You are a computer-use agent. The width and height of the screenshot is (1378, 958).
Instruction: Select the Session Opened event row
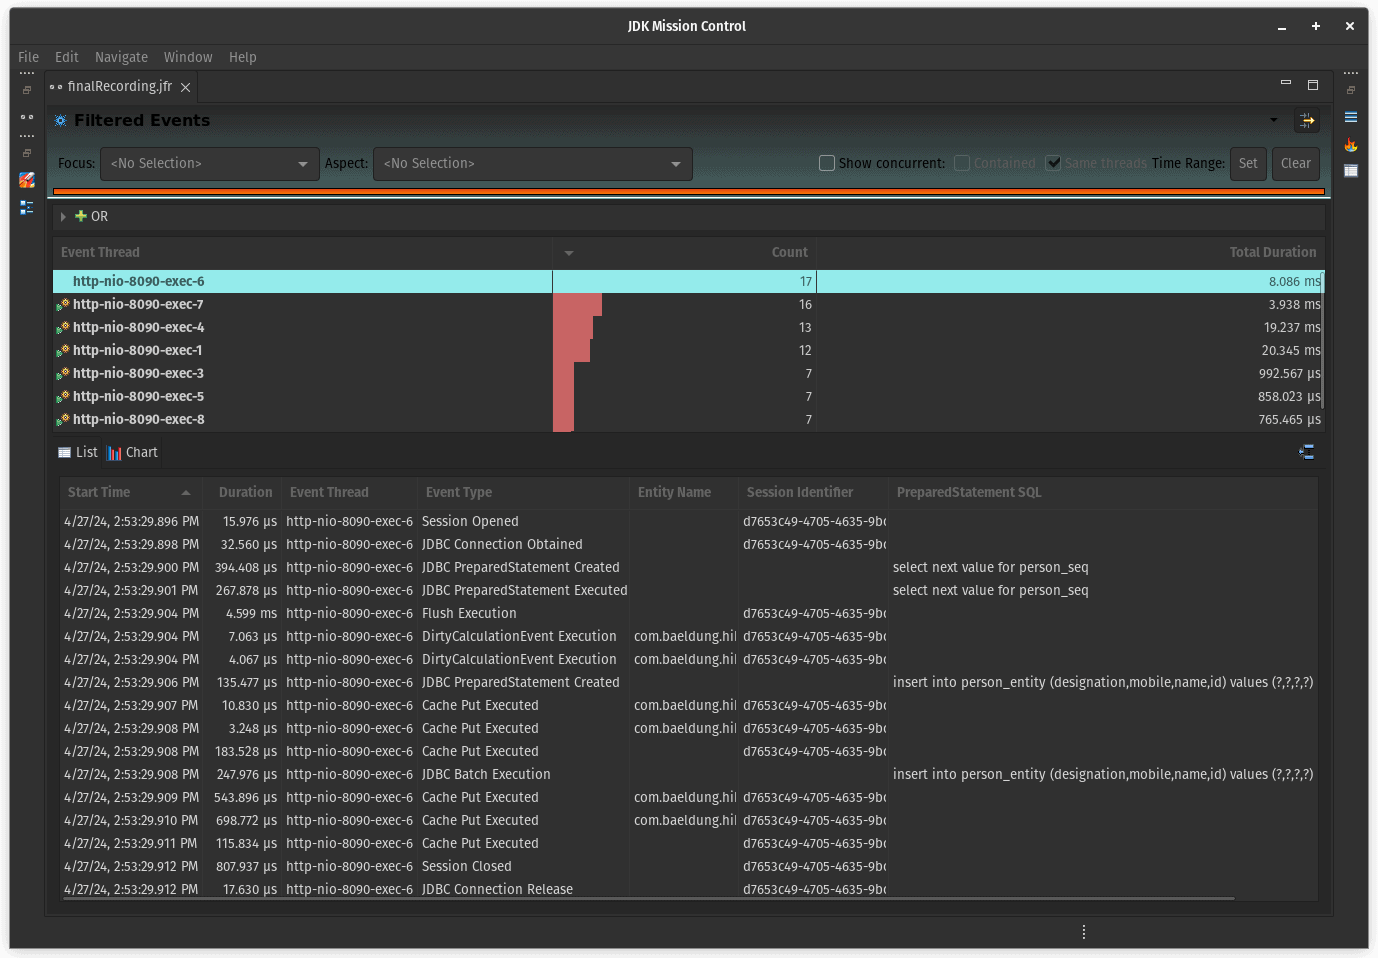click(688, 521)
